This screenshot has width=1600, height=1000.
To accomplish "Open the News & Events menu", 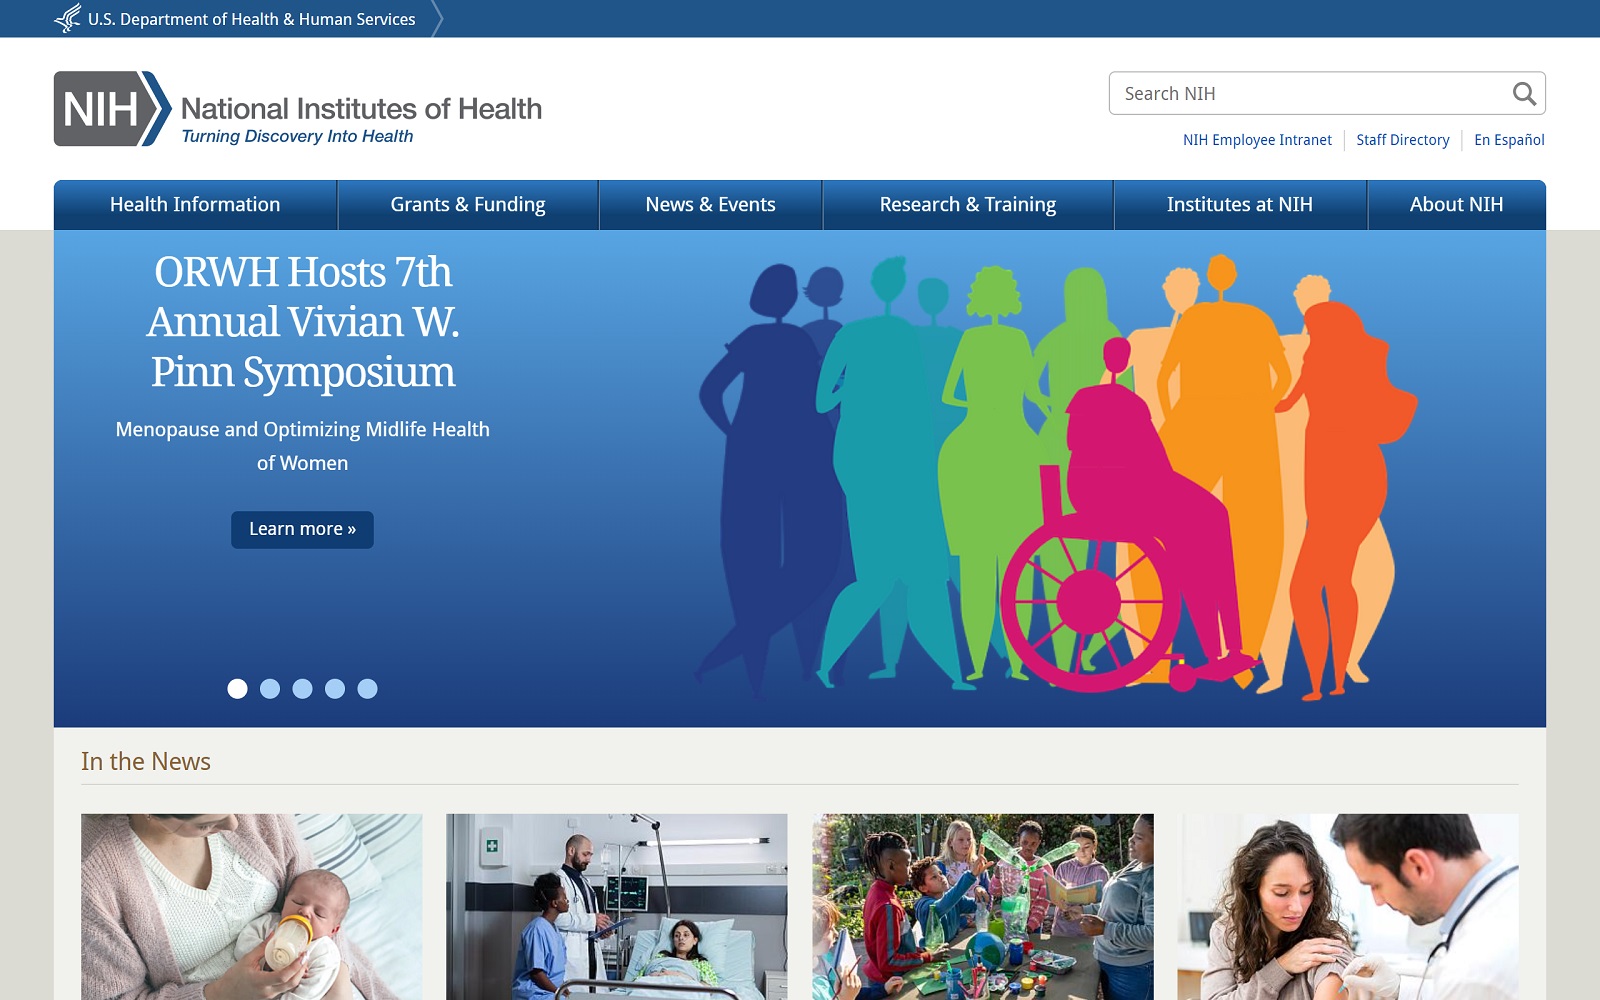I will [710, 205].
